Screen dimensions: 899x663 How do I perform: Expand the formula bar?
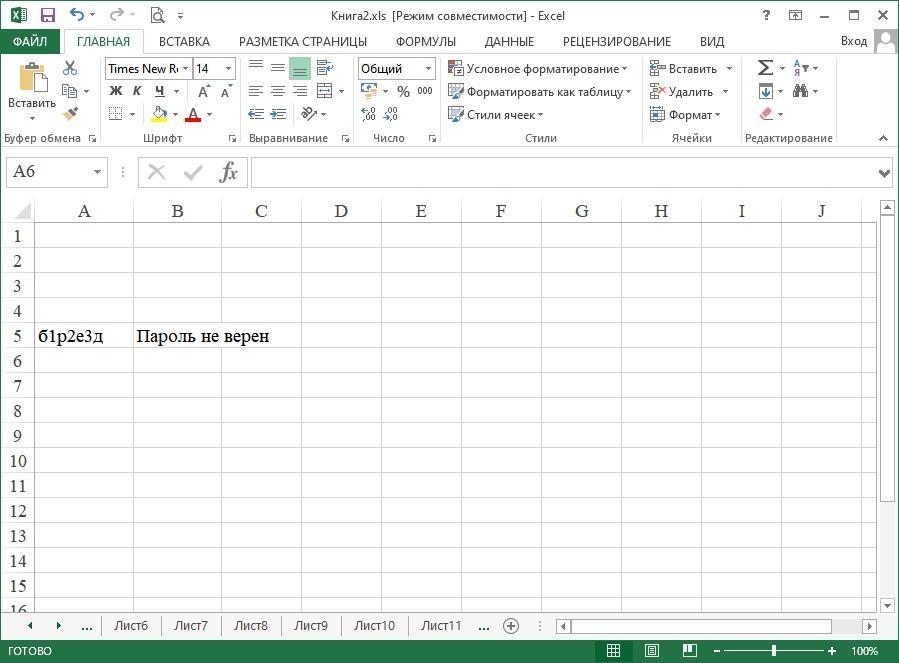point(884,172)
